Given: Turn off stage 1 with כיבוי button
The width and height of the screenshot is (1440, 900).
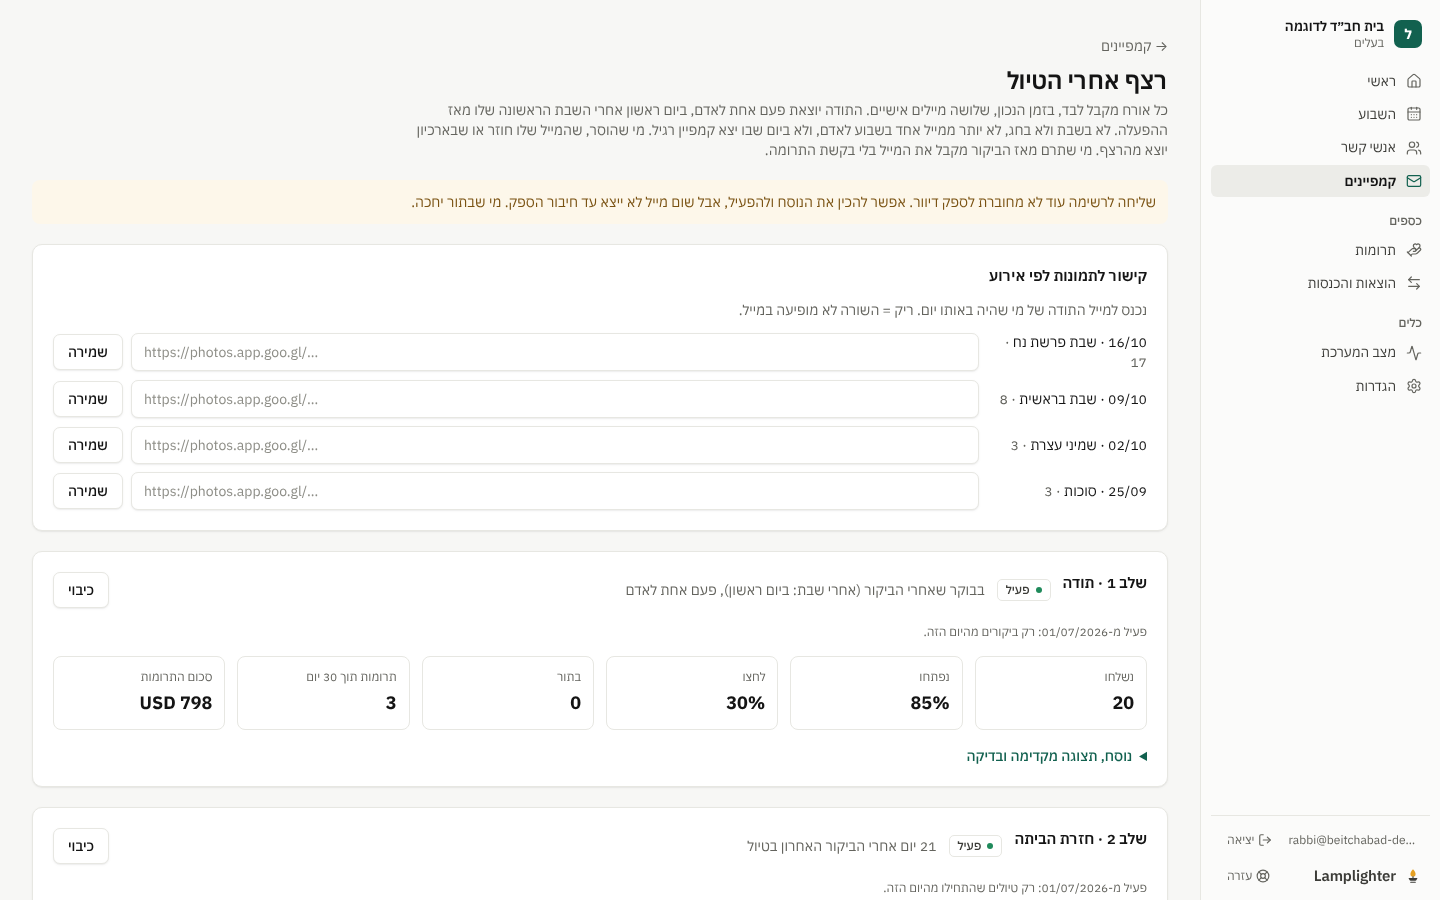Looking at the screenshot, I should pyautogui.click(x=81, y=590).
